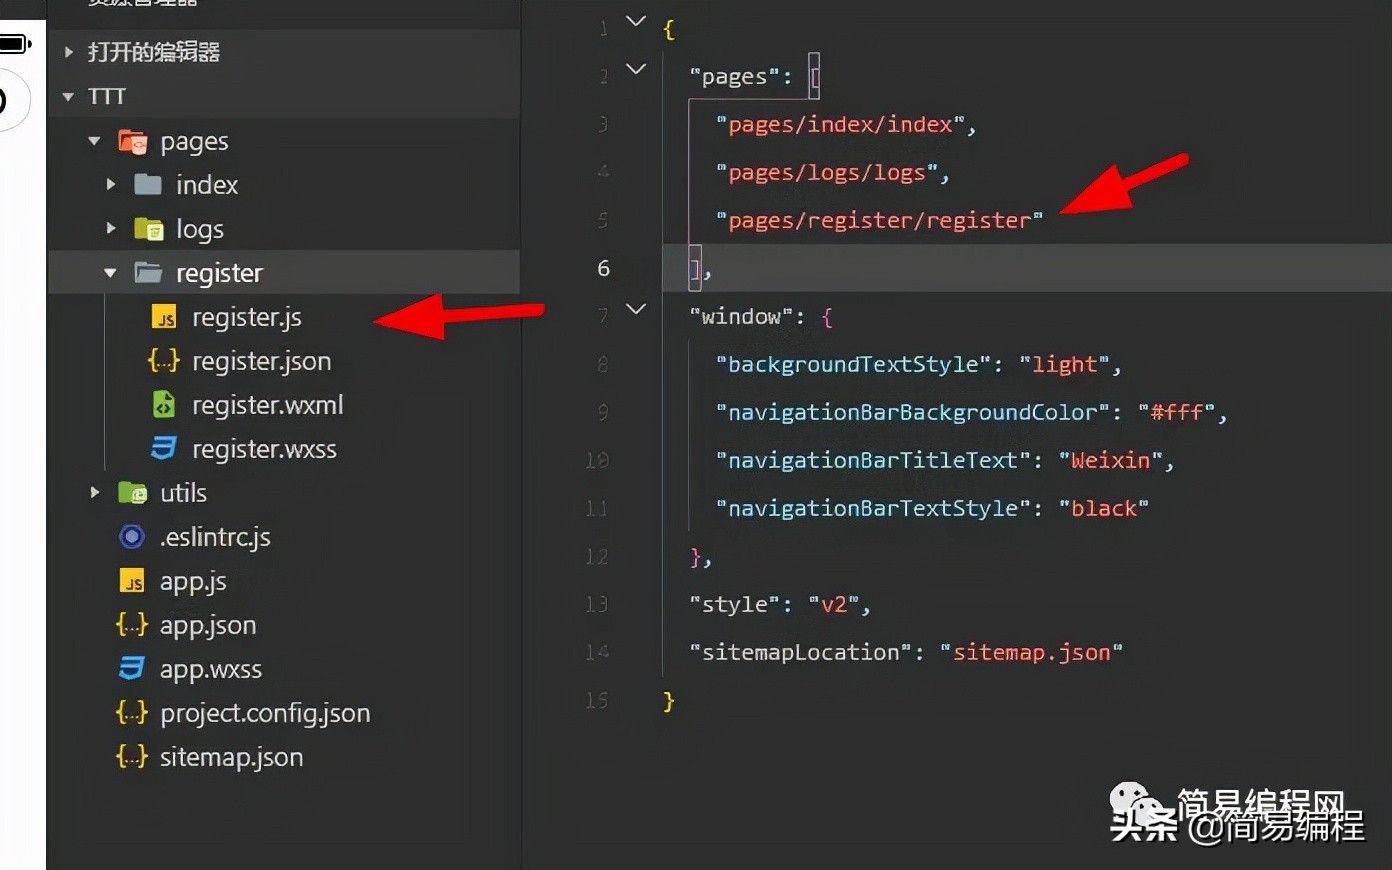
Task: Expand the logs folder arrow
Action: pos(111,229)
